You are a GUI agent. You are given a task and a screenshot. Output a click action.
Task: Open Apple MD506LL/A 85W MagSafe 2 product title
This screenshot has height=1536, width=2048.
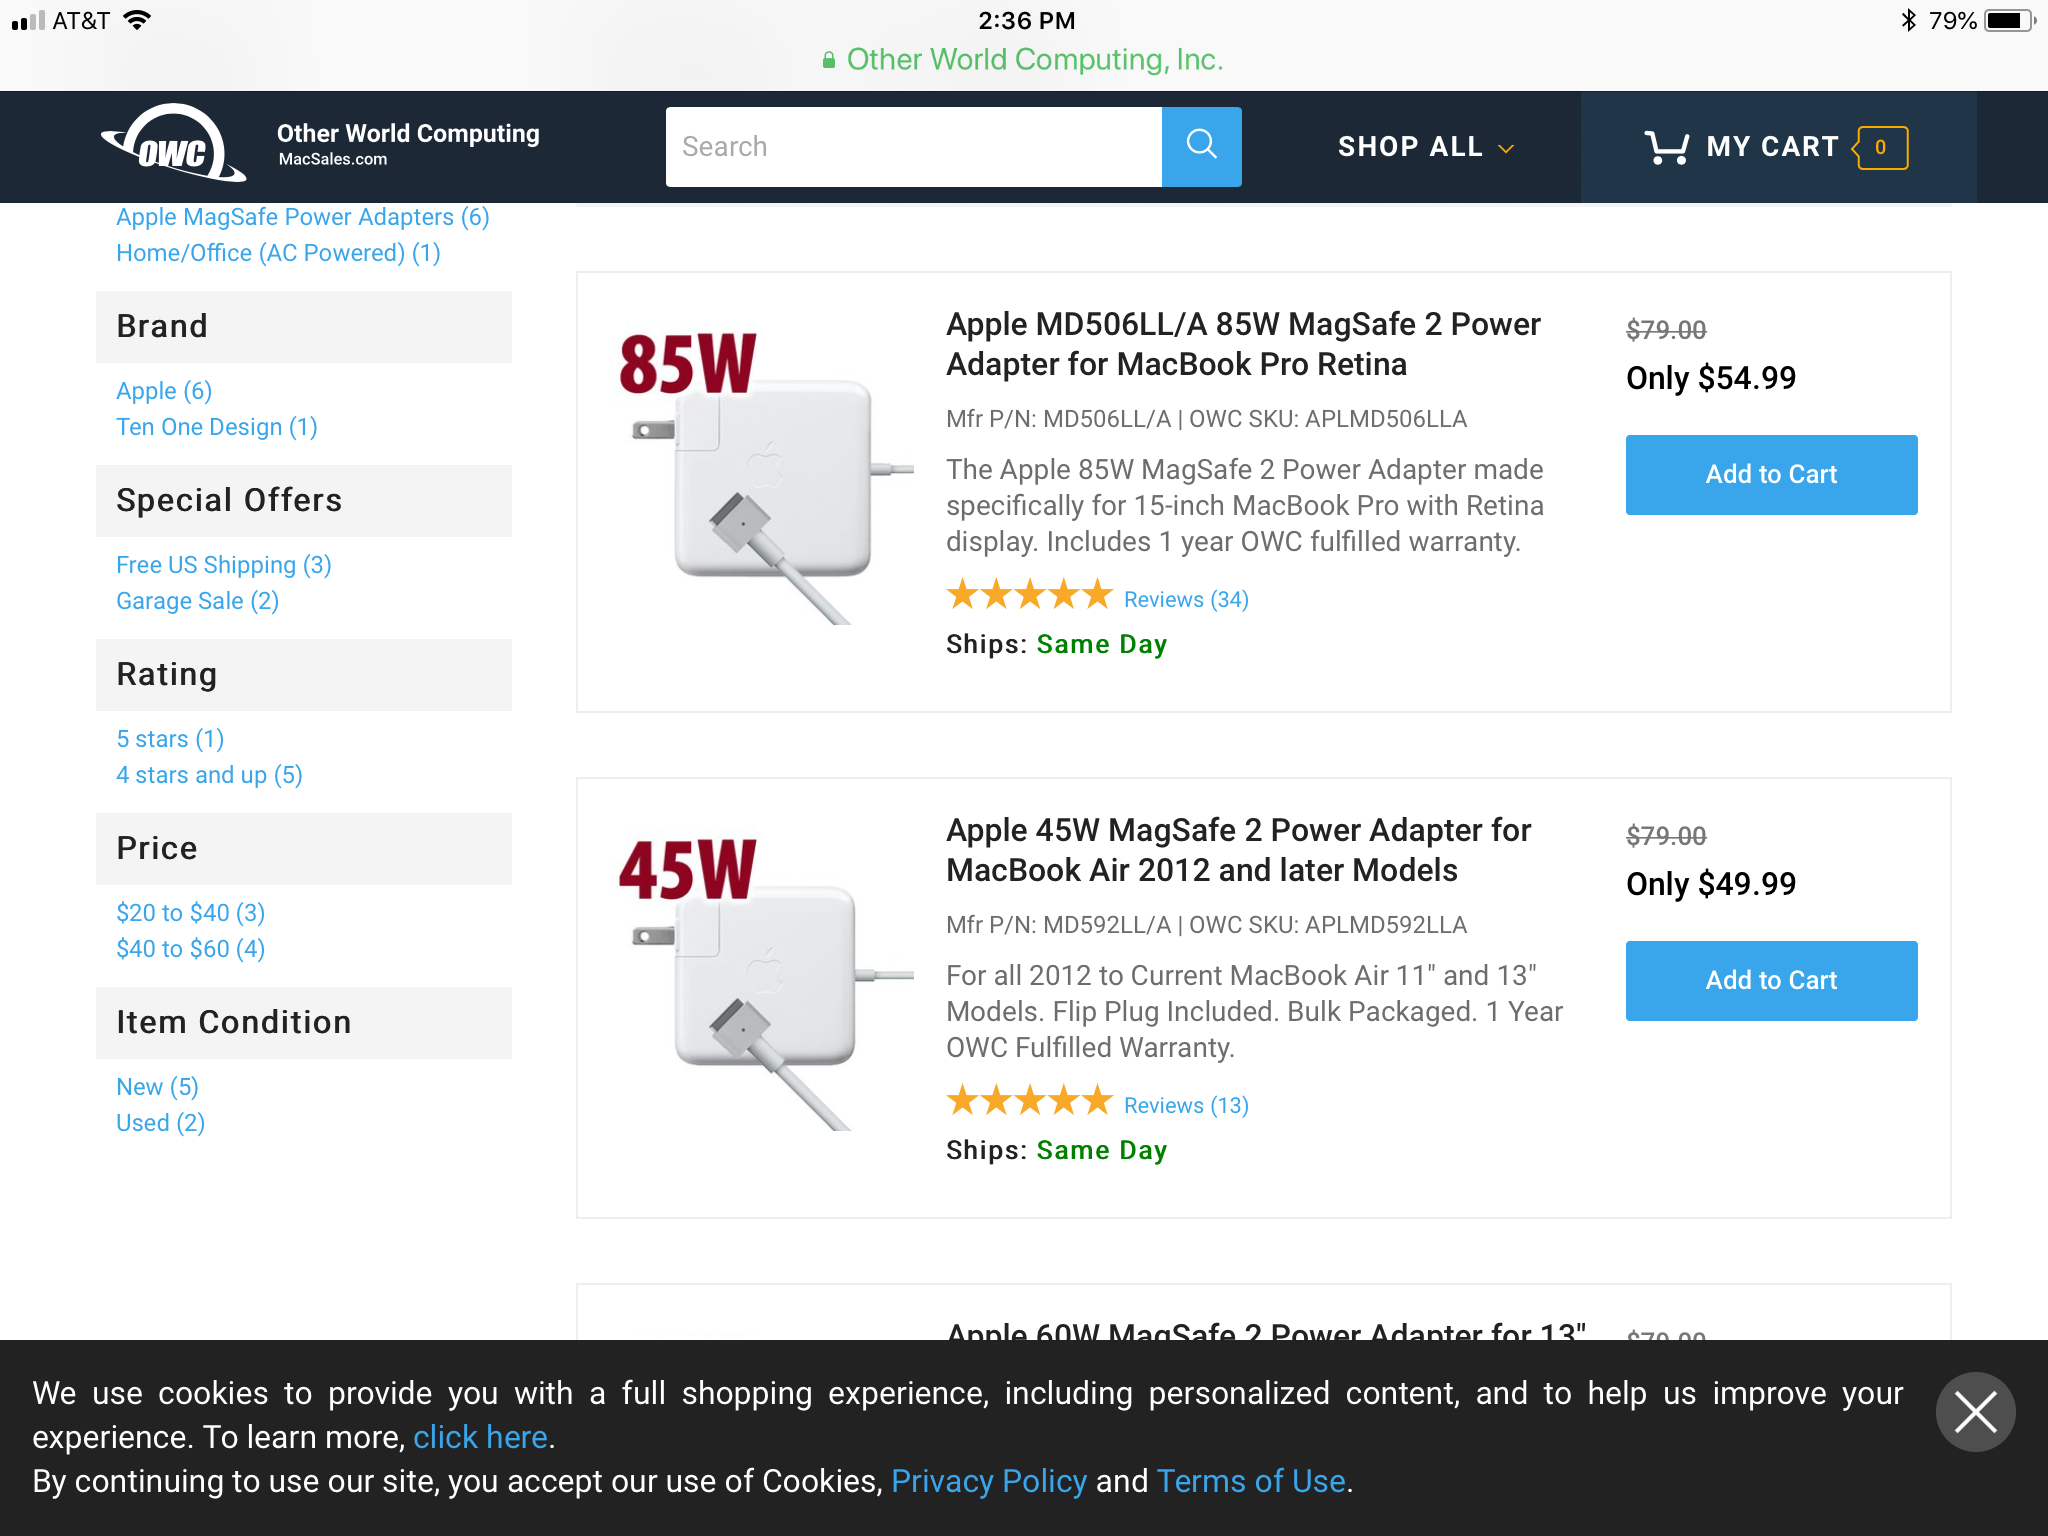pyautogui.click(x=1243, y=344)
